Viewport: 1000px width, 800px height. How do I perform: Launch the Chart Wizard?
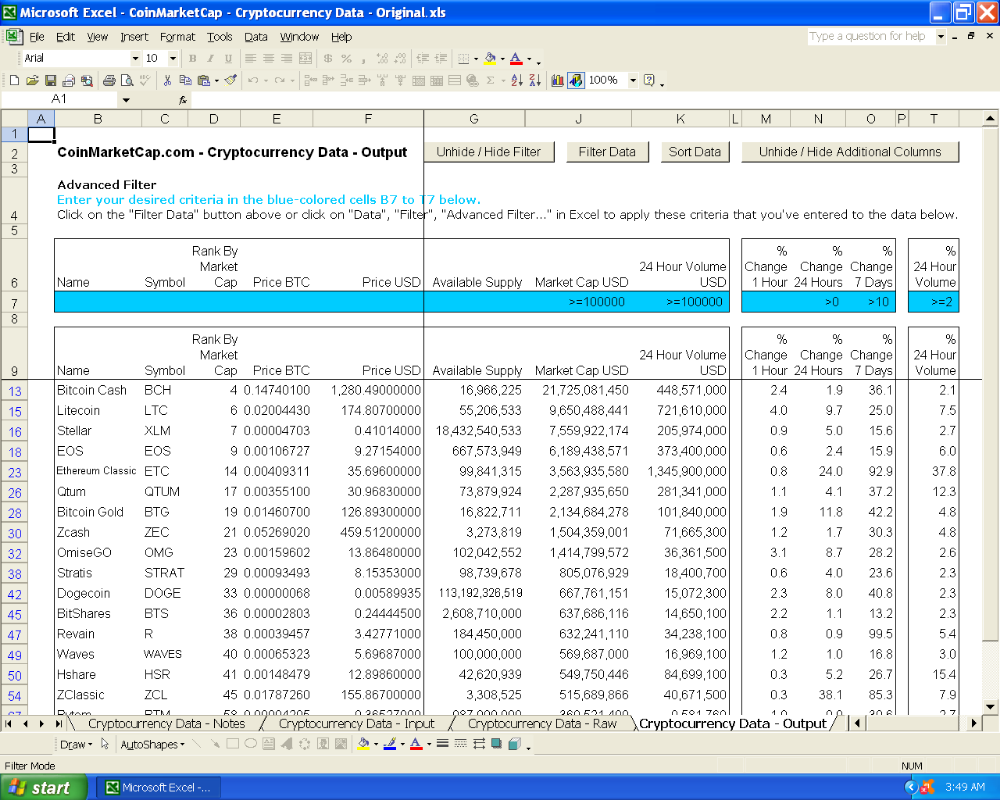557,80
